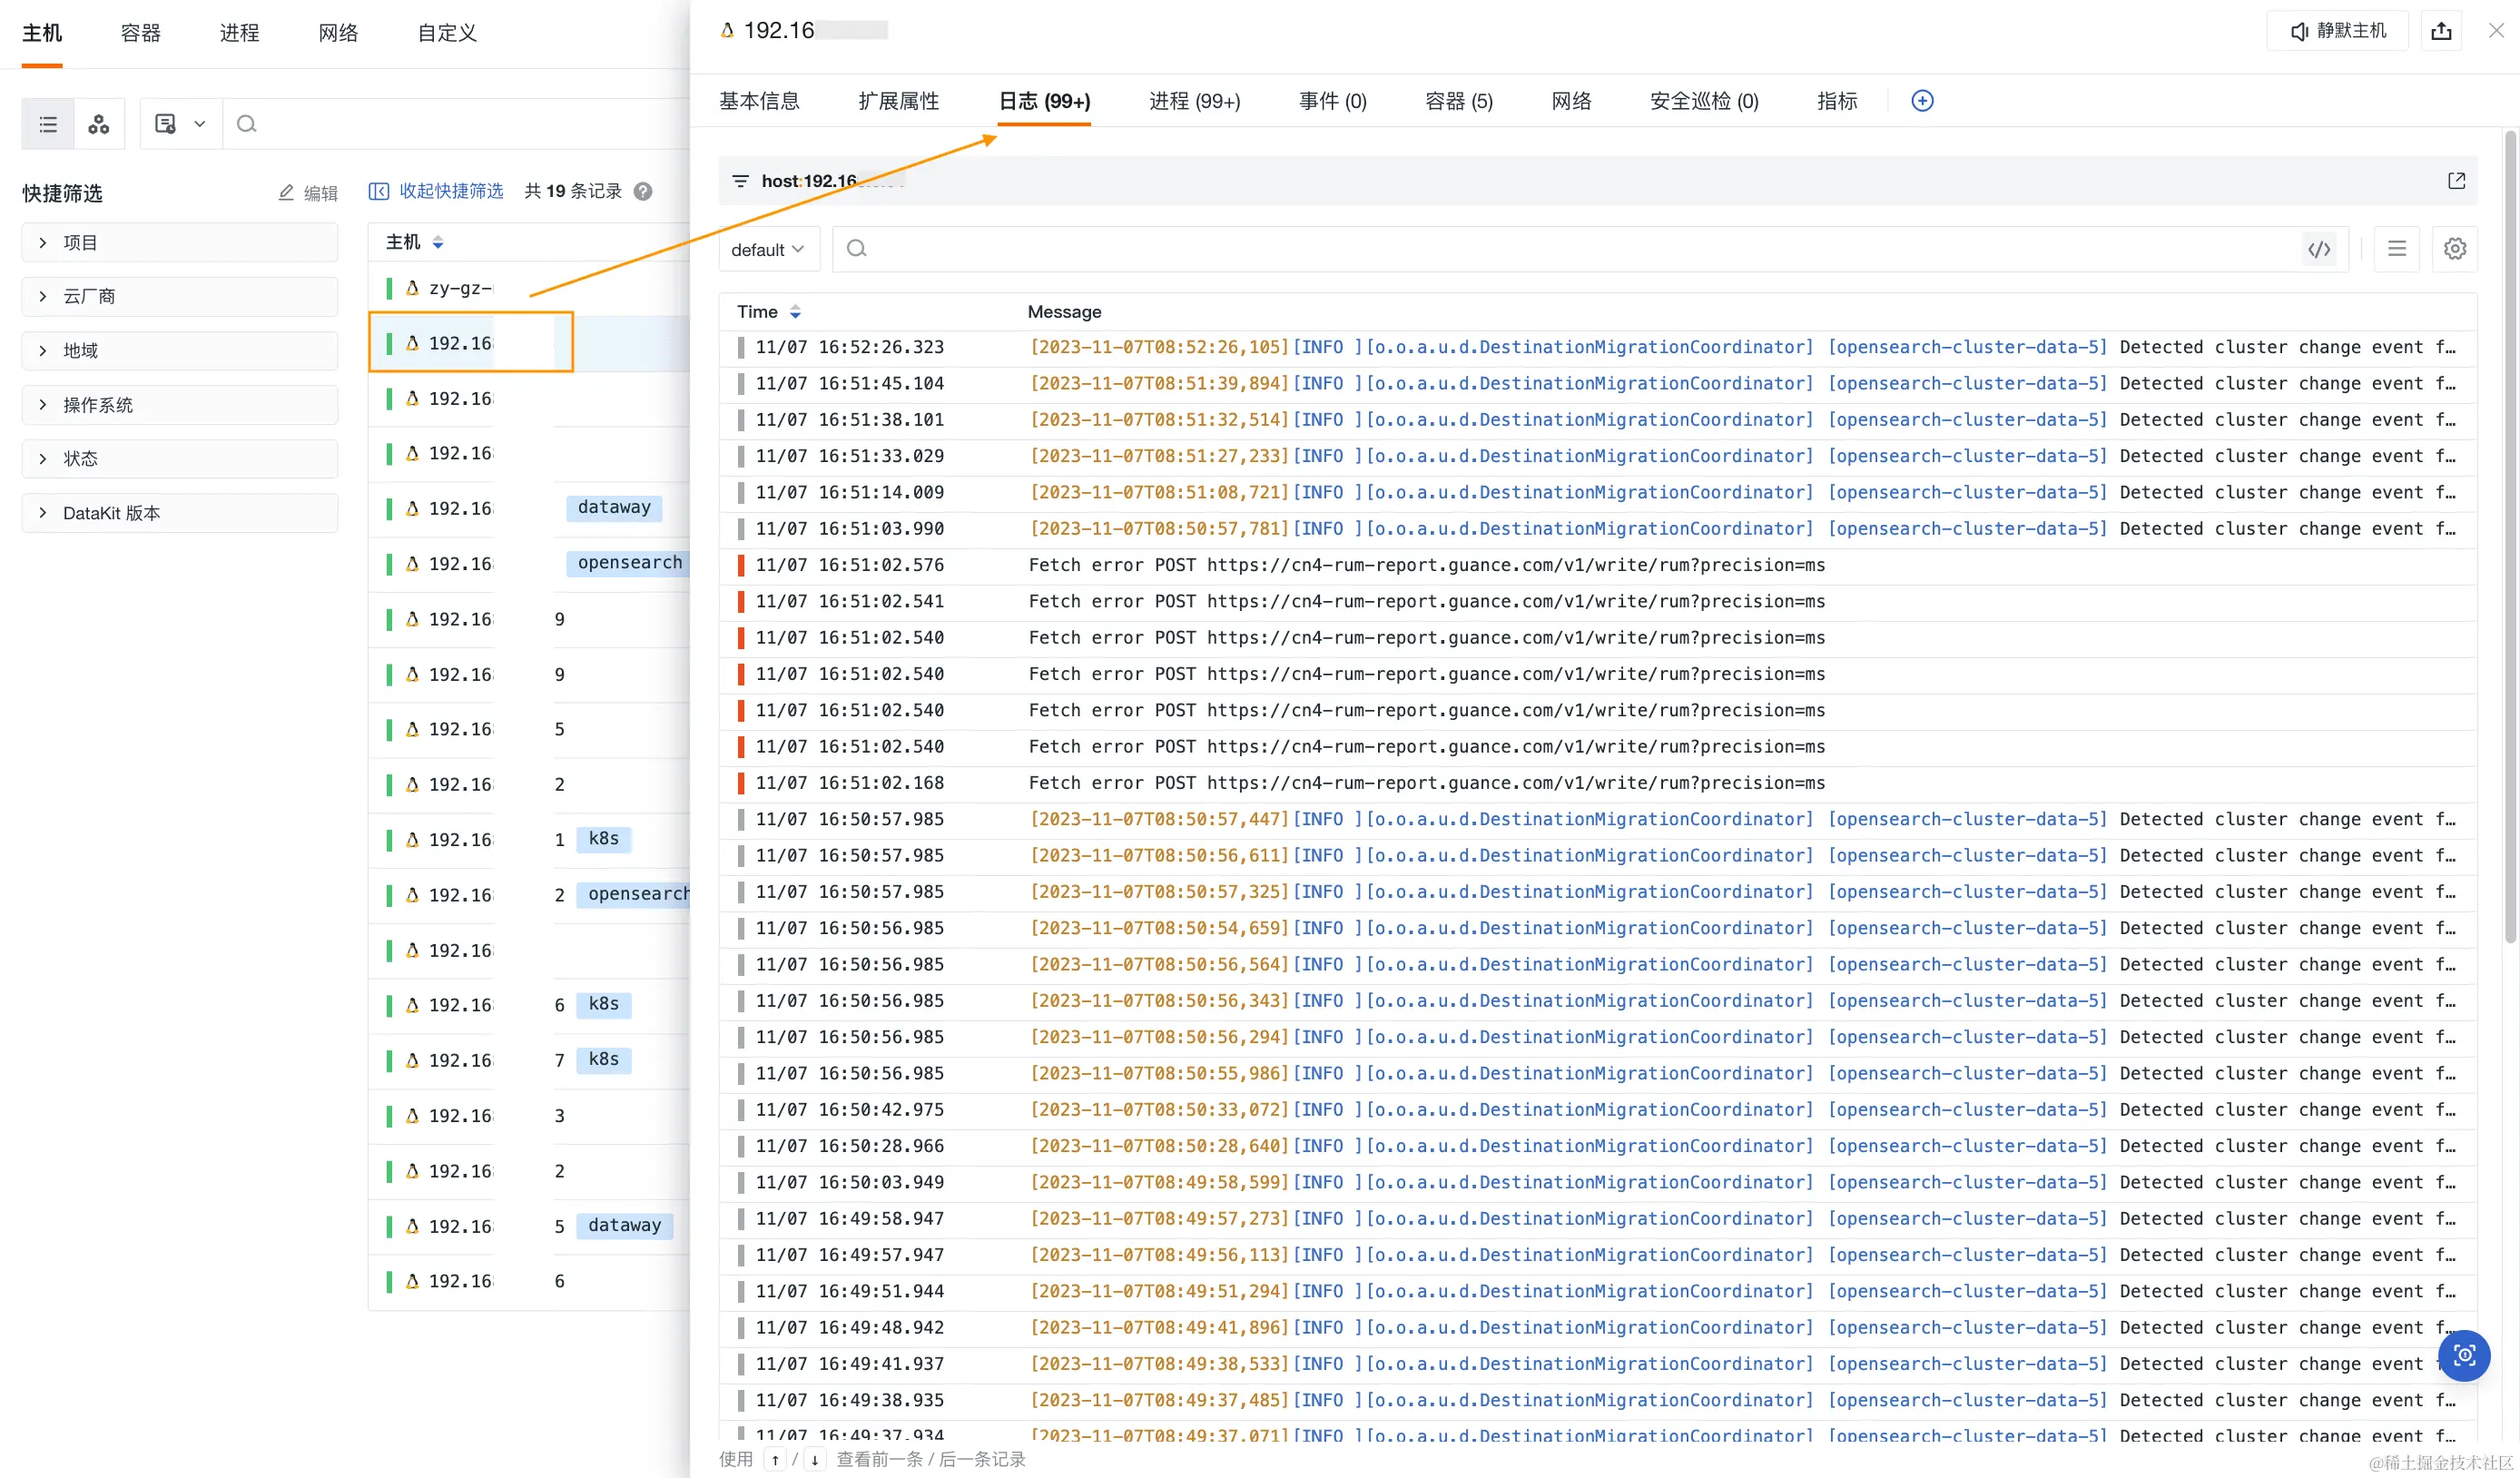Open the default index dropdown
This screenshot has height=1478, width=2520.
click(x=768, y=249)
